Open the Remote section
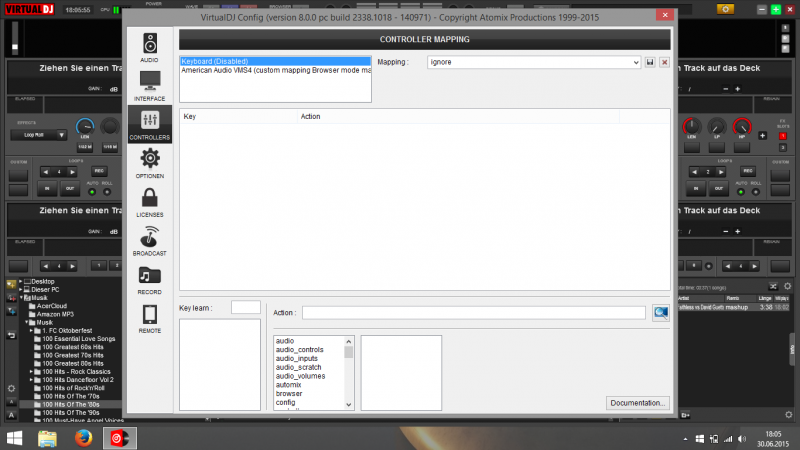This screenshot has height=450, width=800. pos(149,318)
